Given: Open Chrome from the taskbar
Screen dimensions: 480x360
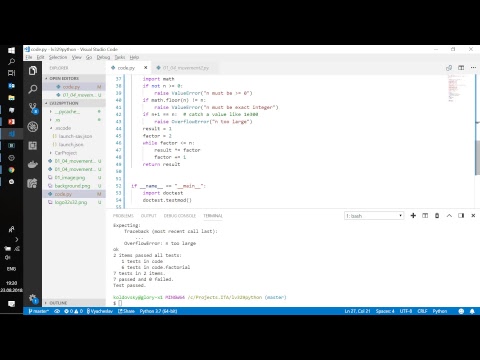Looking at the screenshot, I should (x=11, y=170).
